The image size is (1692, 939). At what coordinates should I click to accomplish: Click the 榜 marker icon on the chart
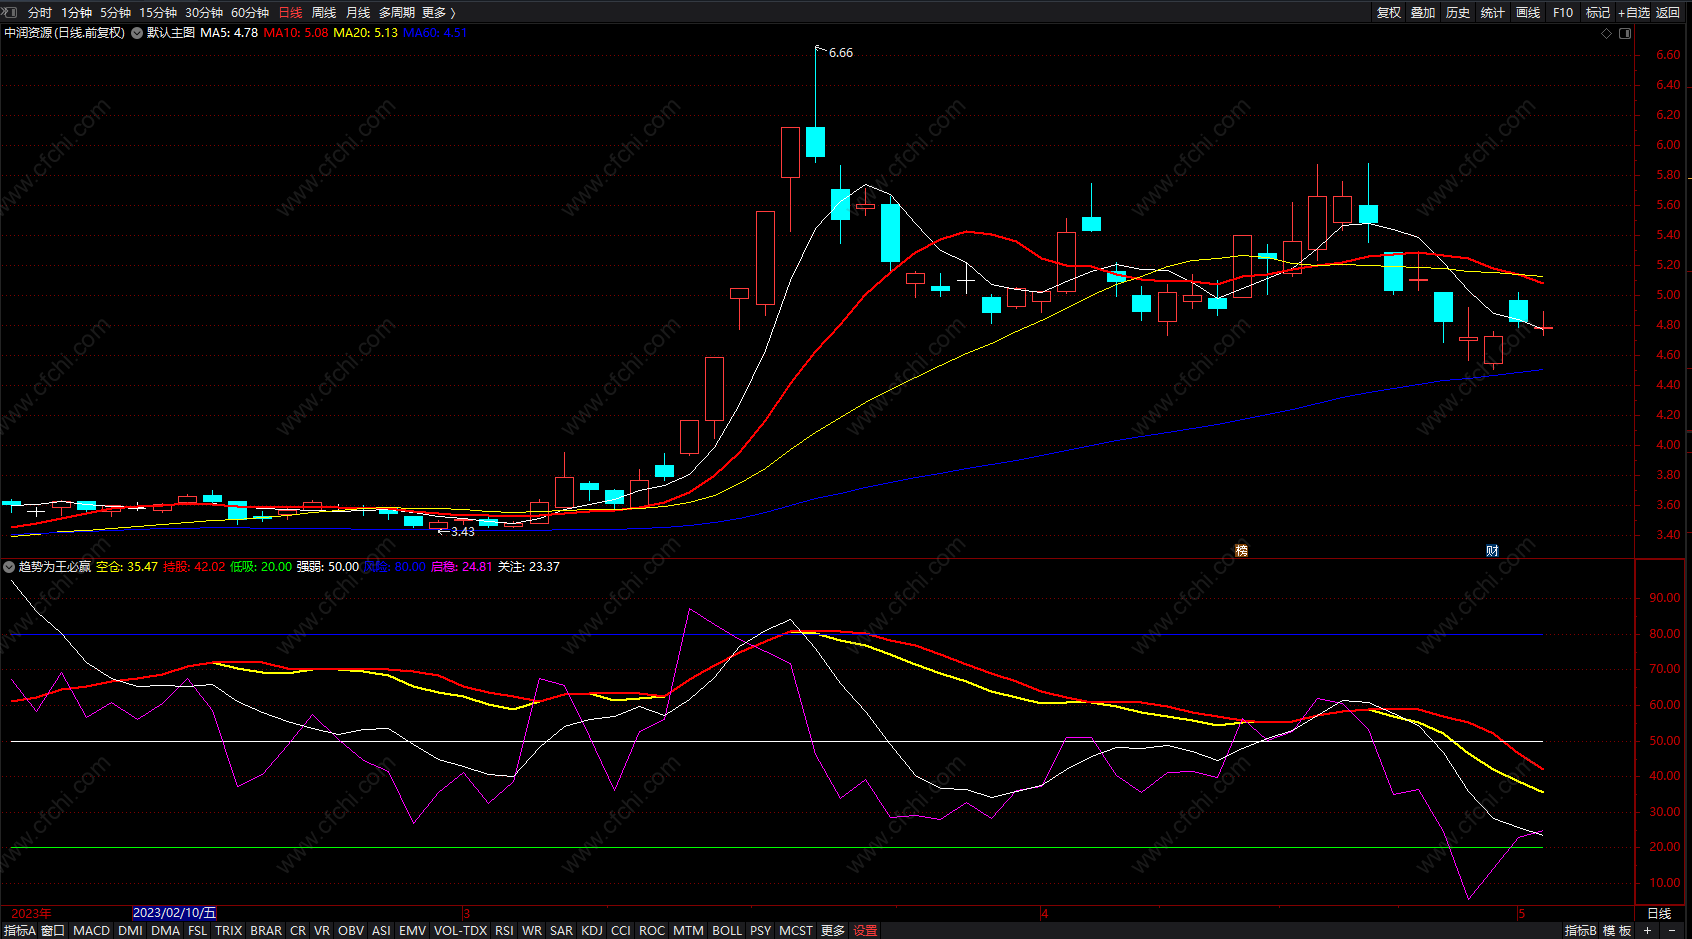pyautogui.click(x=1241, y=550)
